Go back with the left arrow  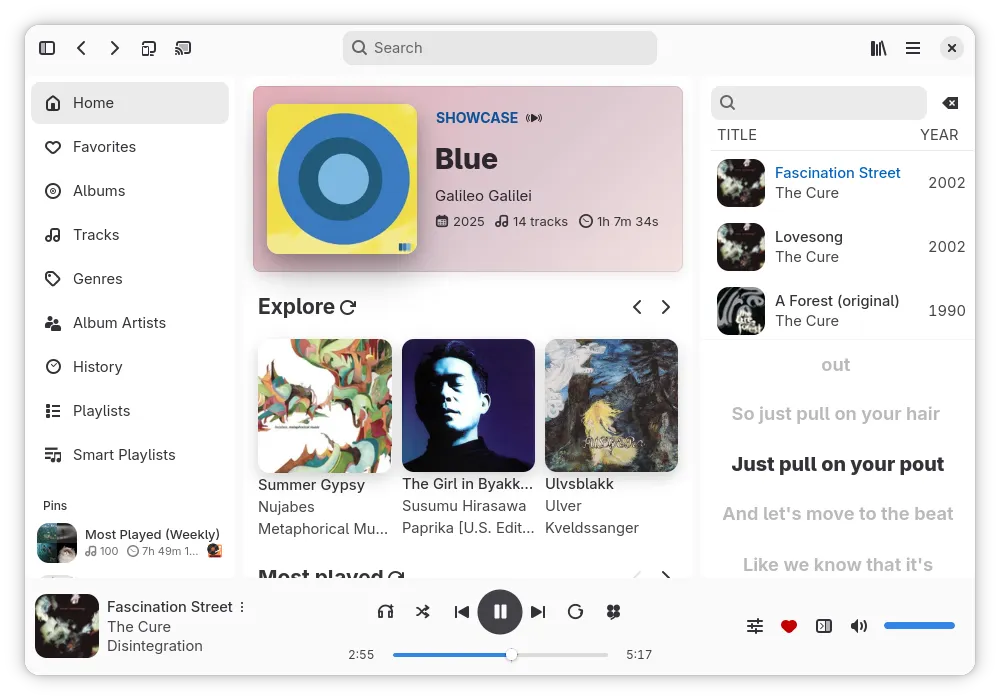click(82, 48)
